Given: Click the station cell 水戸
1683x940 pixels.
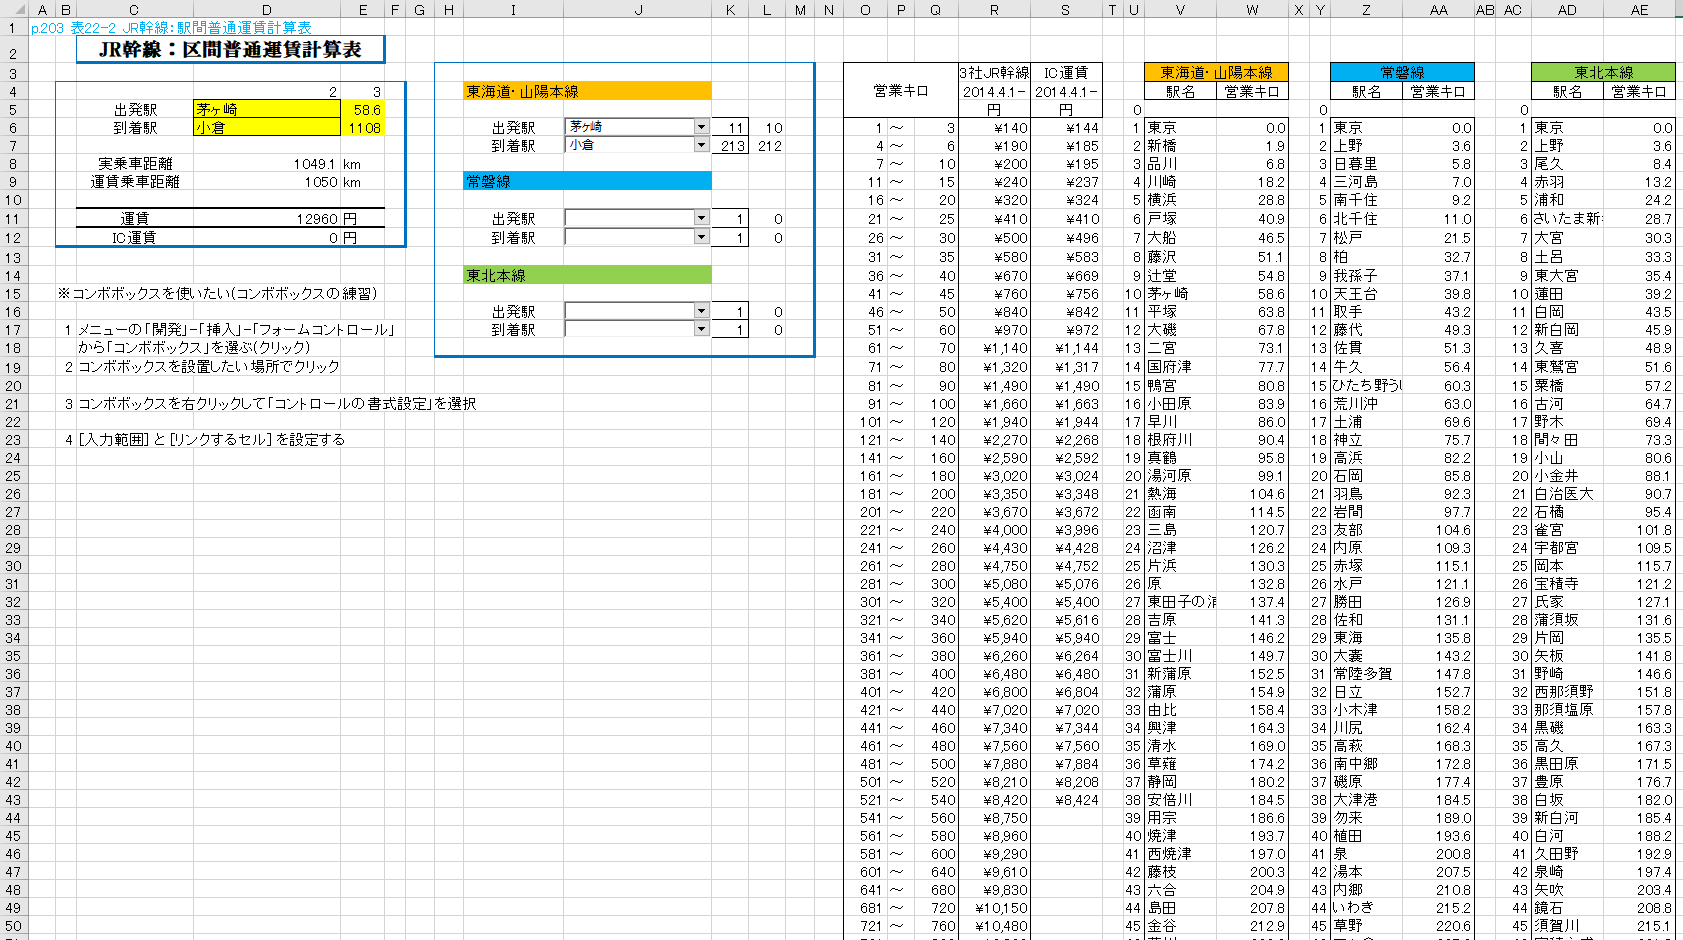Looking at the screenshot, I should coord(1366,584).
